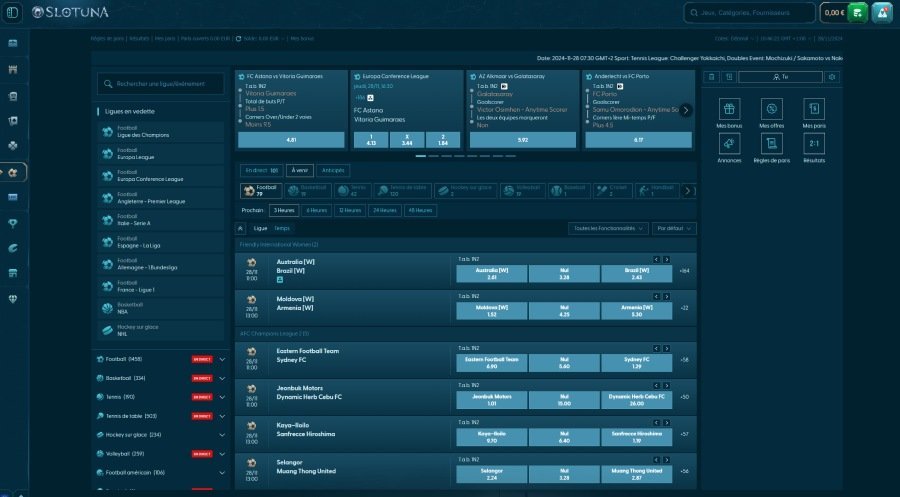Screen dimensions: 900x497
Task: Switch to the Anticipés tab
Action: tap(333, 170)
